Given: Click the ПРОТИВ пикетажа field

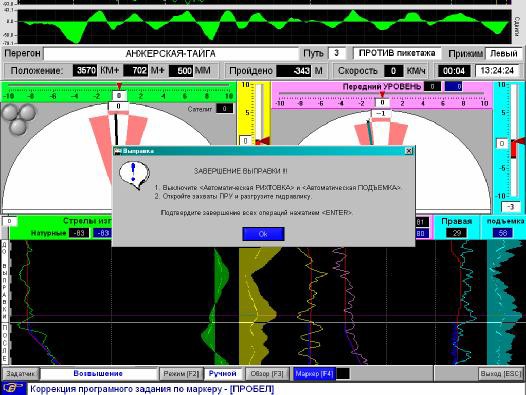Looking at the screenshot, I should point(397,53).
